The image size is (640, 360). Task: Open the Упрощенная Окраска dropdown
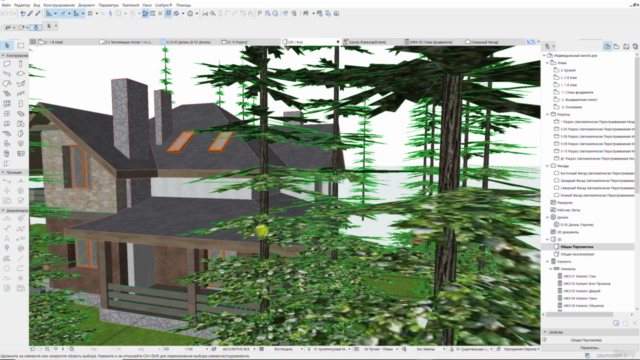[x=519, y=349]
